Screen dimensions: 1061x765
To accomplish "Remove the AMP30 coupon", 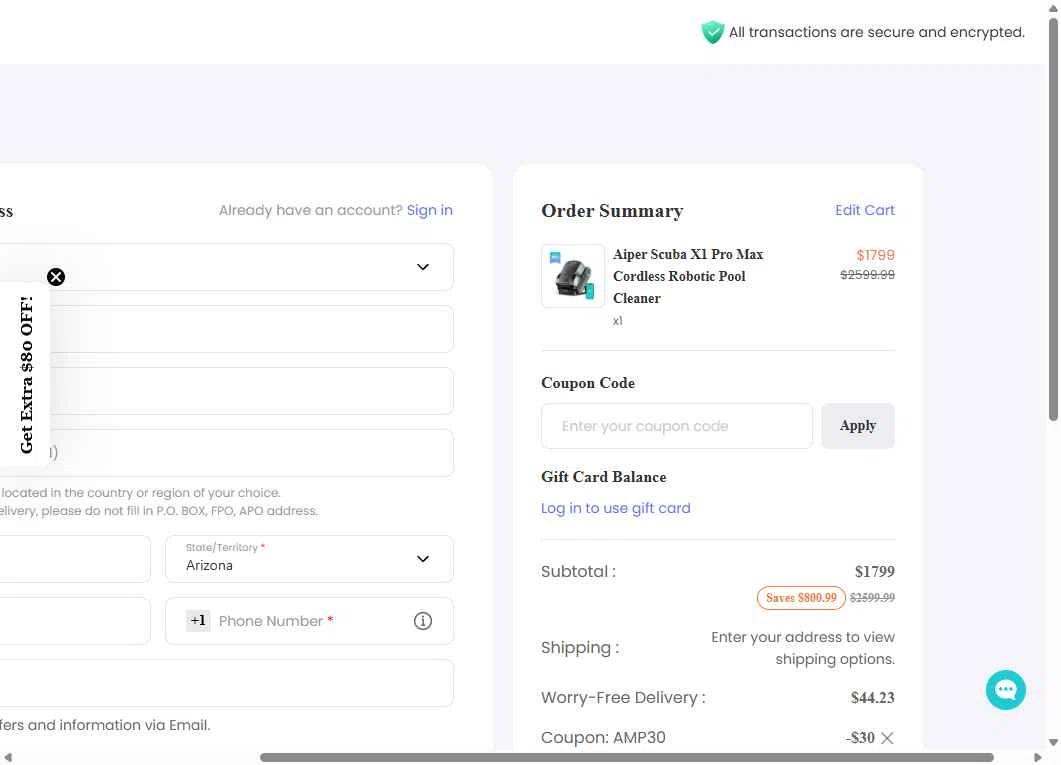I will tap(887, 738).
